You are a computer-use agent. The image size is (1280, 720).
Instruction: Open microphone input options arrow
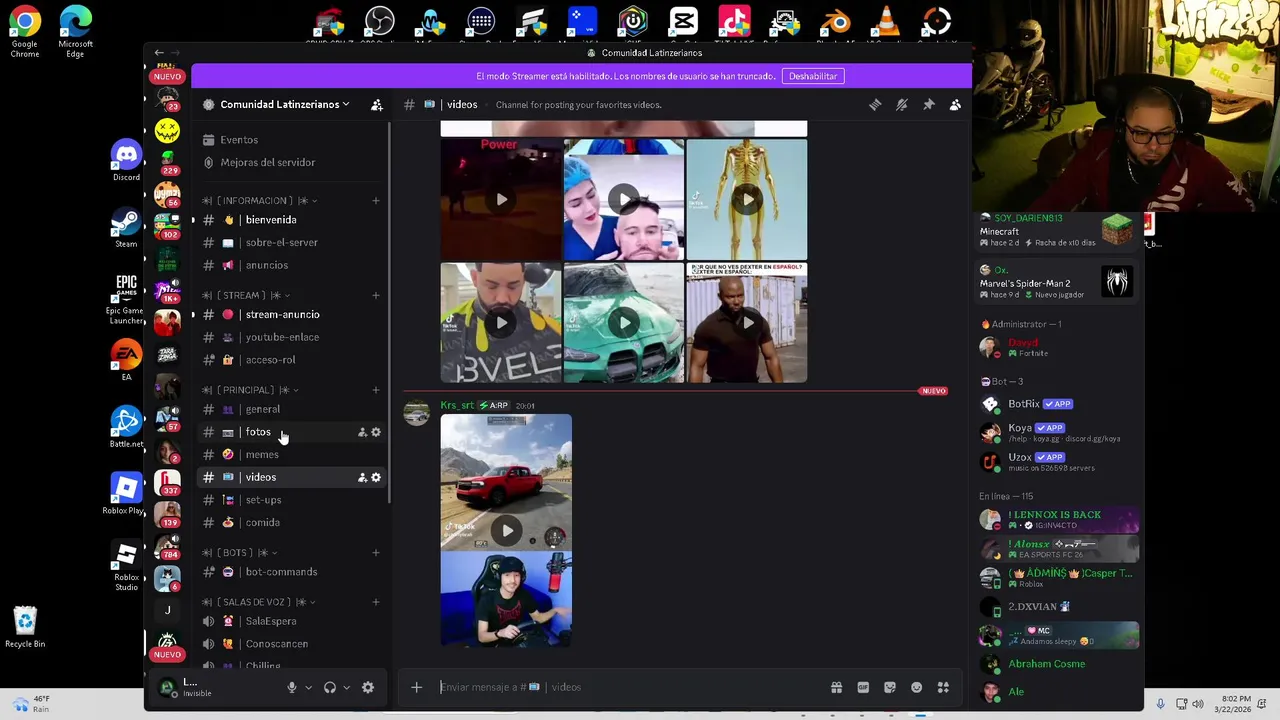[308, 687]
